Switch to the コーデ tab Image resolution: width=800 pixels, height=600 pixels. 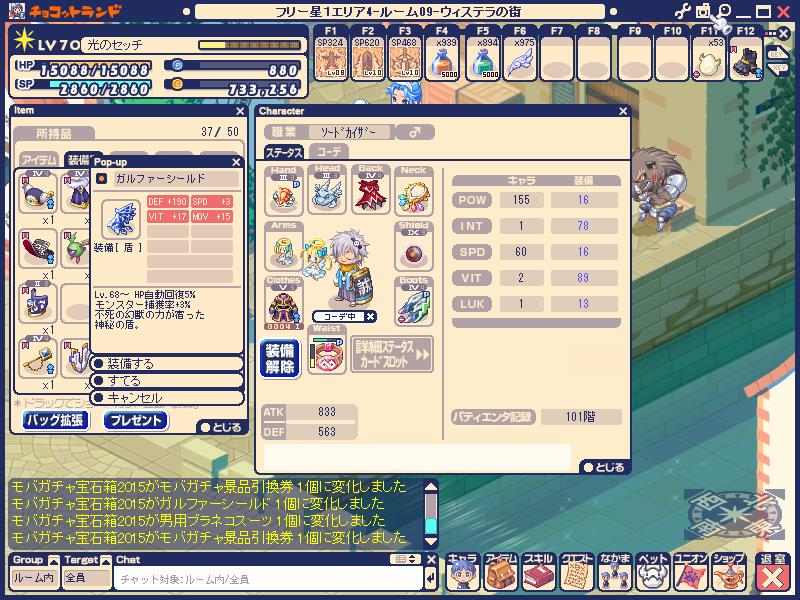point(329,152)
